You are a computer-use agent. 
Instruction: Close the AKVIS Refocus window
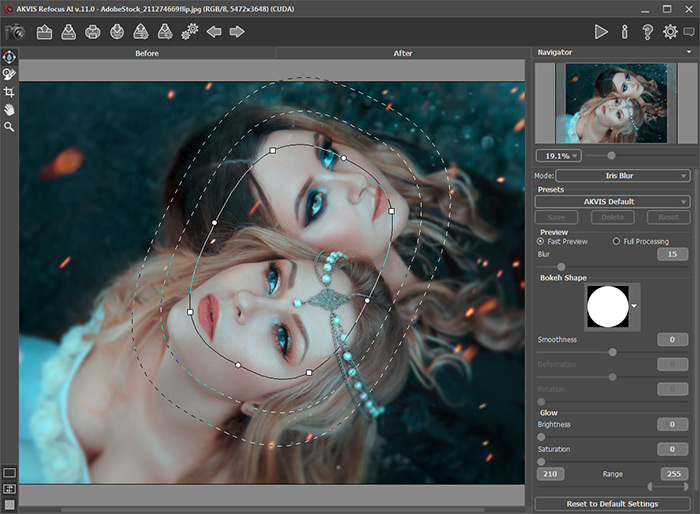[689, 9]
